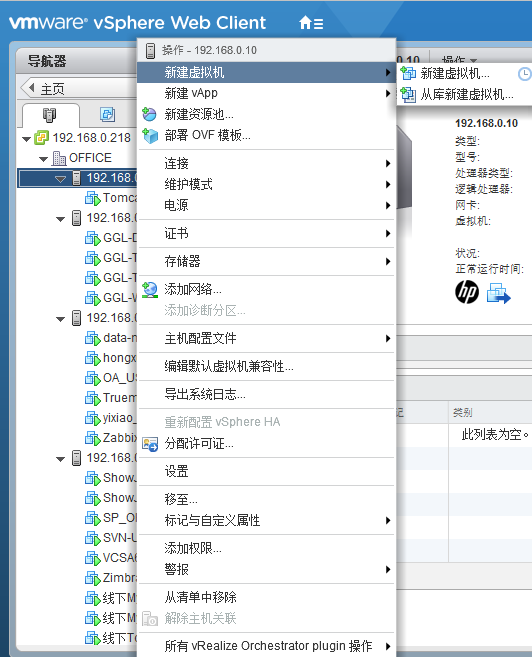
Task: Collapse the OFFICE datacenter node
Action: 43,159
